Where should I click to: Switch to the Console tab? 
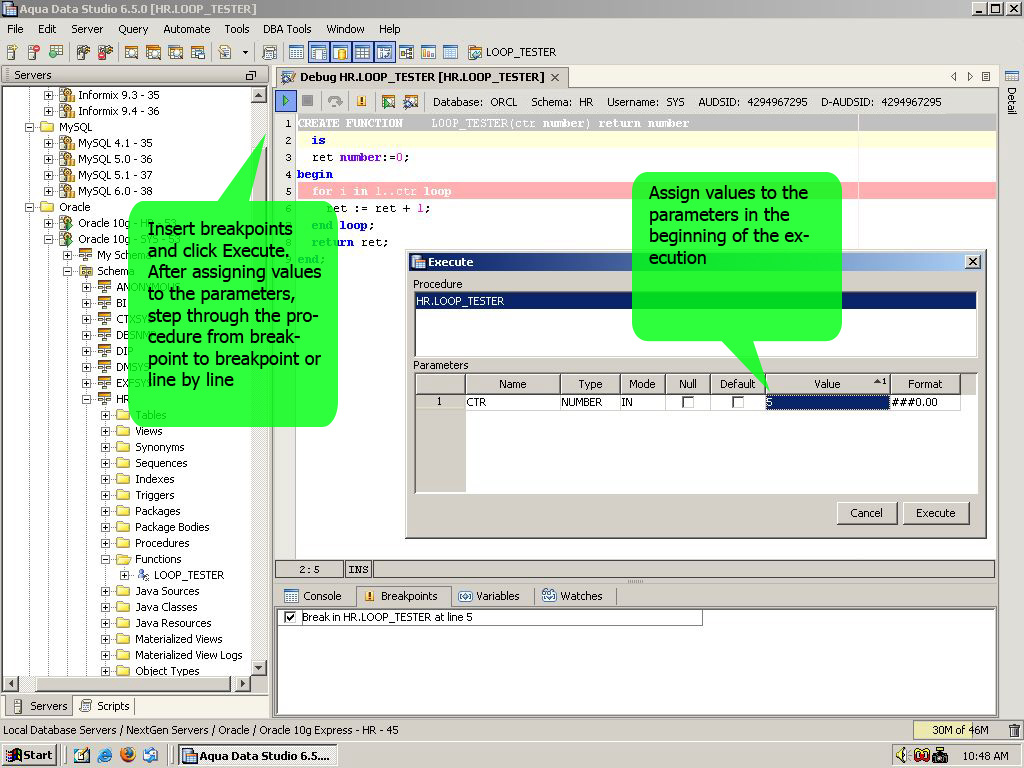click(313, 596)
